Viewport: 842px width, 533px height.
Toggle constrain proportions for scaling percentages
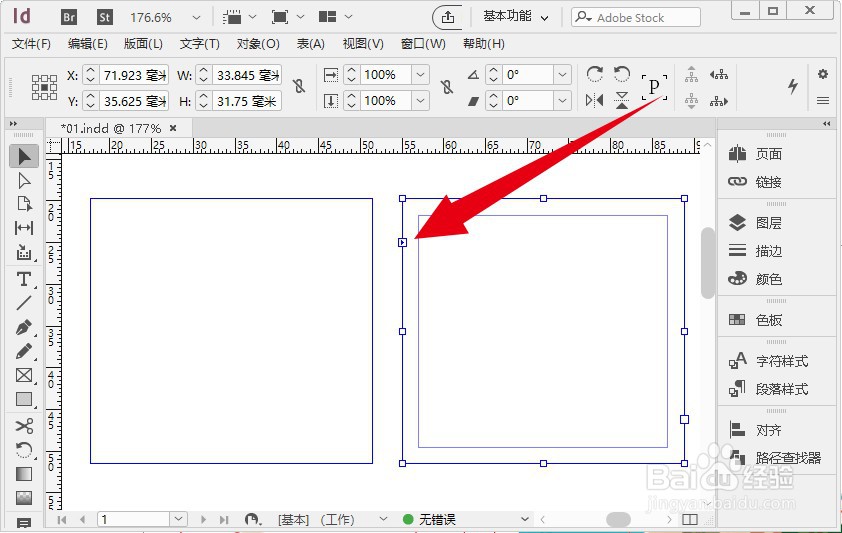tap(446, 88)
